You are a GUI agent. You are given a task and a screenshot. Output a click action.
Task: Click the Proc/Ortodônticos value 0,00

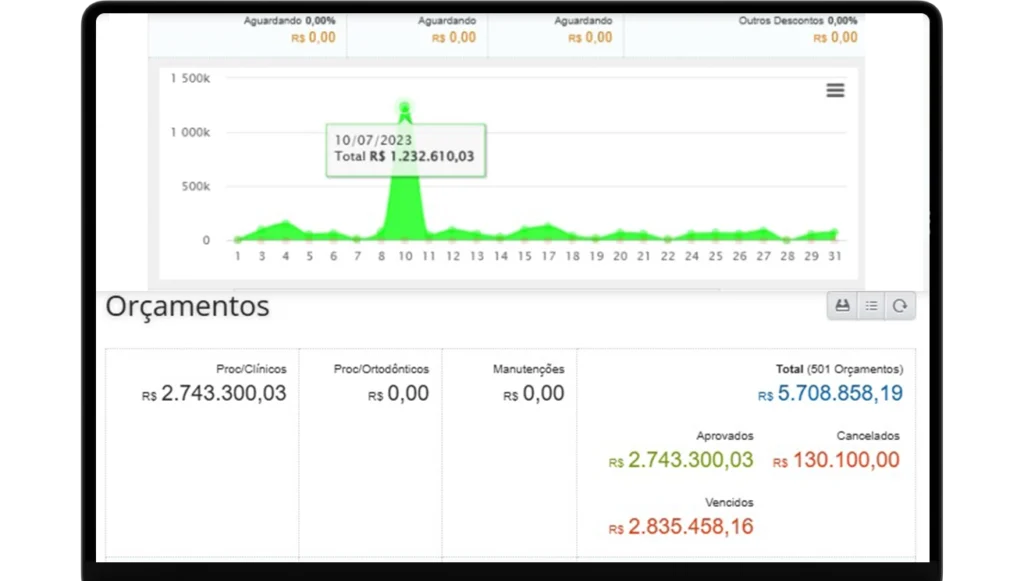(407, 394)
